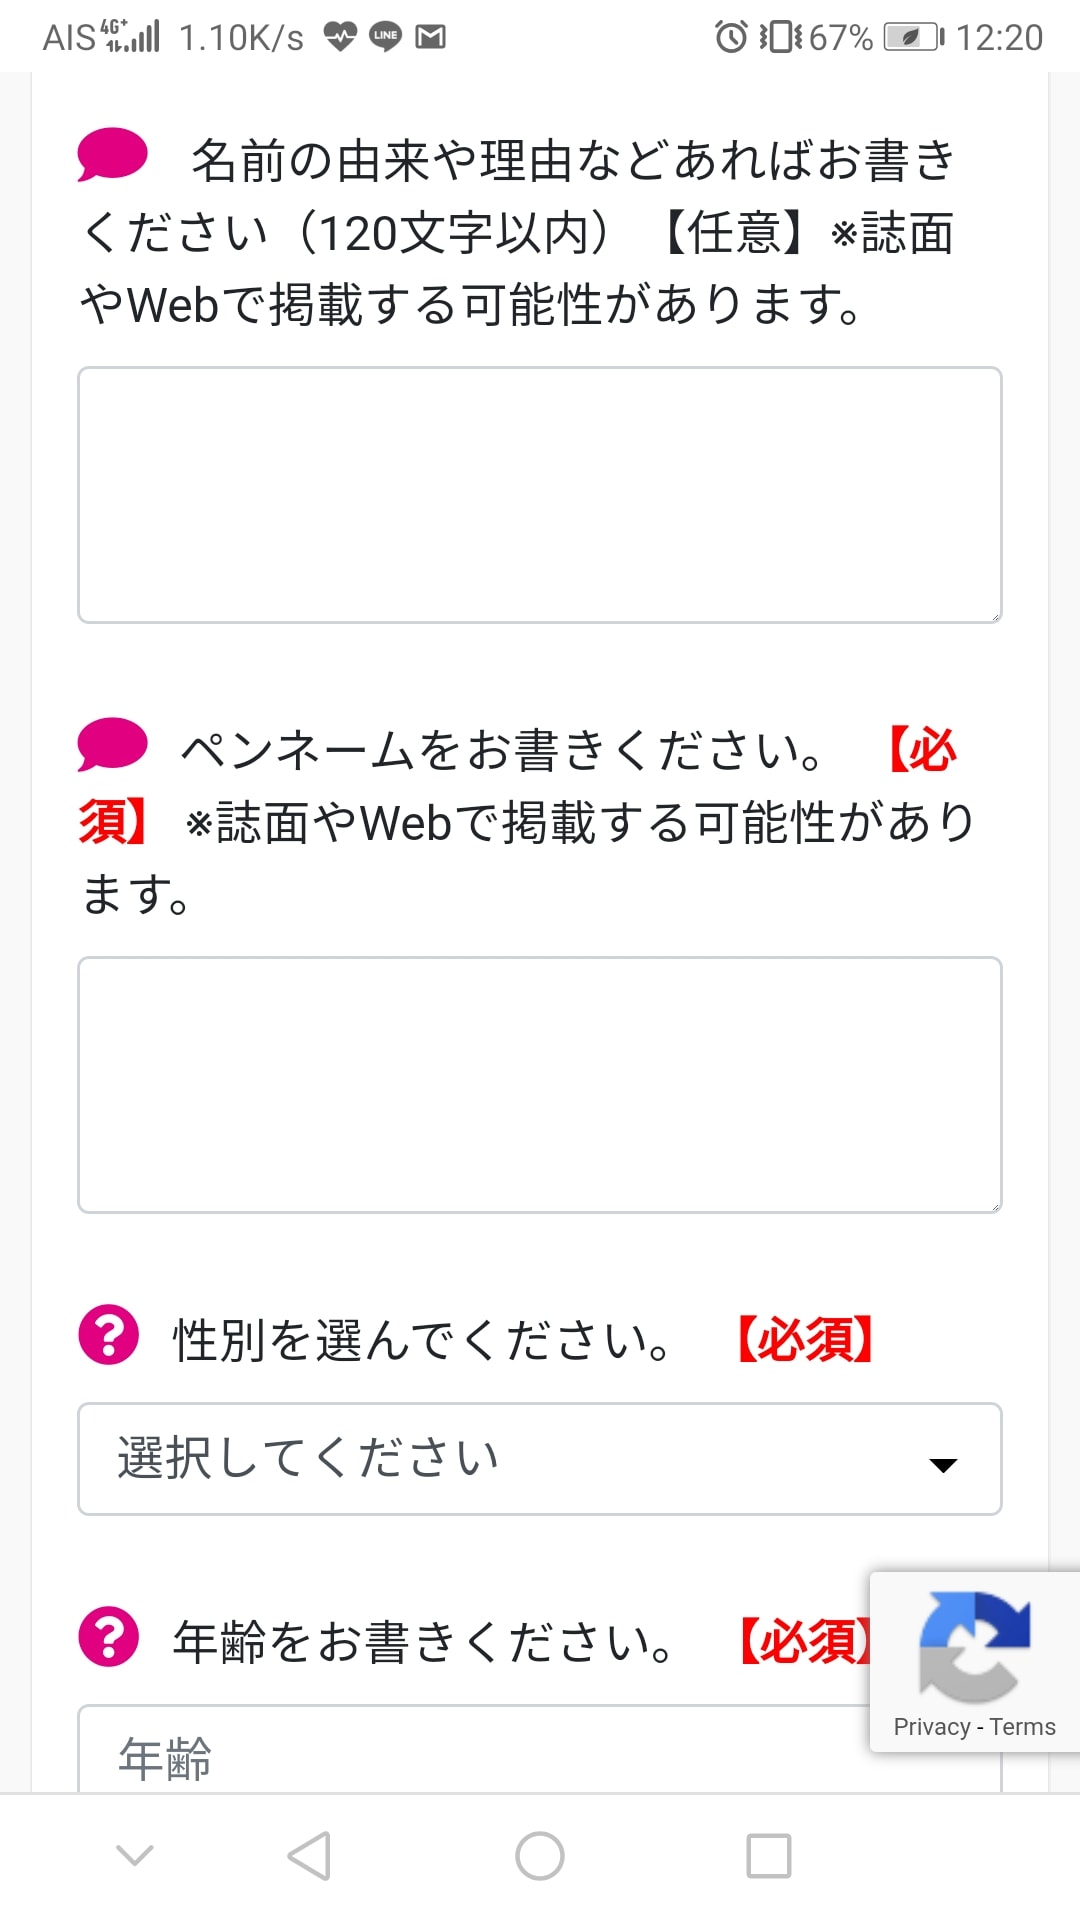Tap the pink speech bubble beside name origin question
Viewport: 1080px width, 1920px height.
point(112,155)
